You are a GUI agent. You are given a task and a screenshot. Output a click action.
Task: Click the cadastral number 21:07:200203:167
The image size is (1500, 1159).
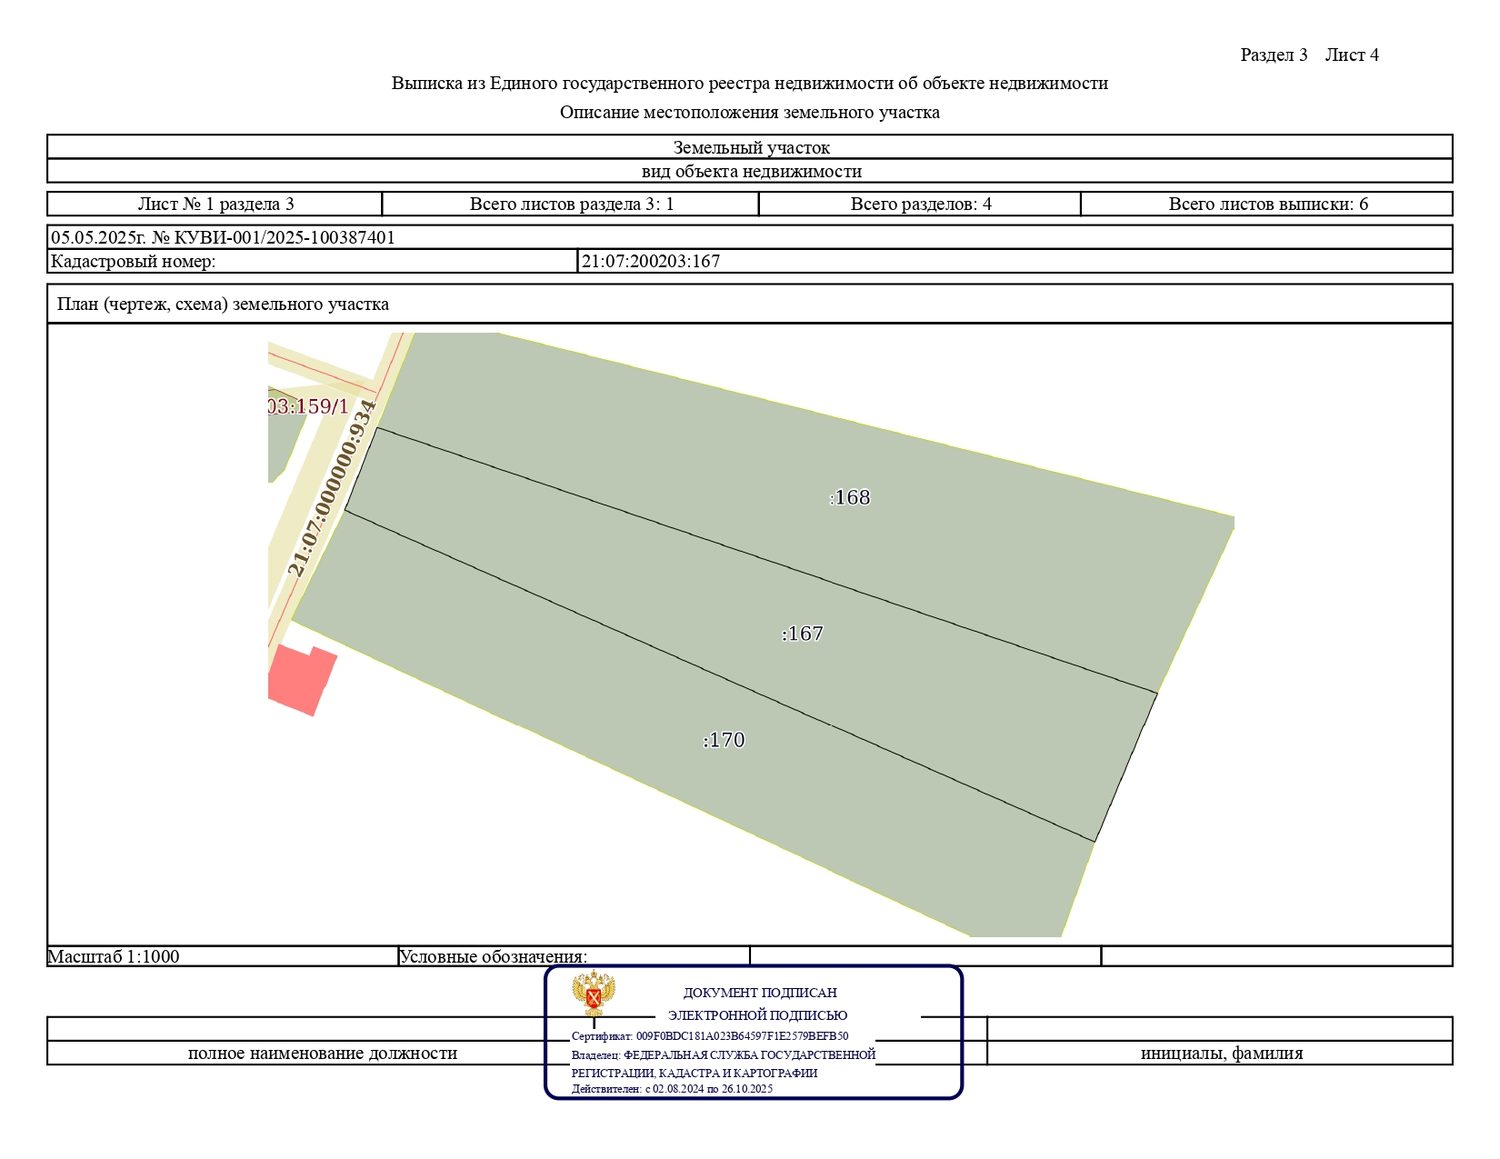click(651, 262)
